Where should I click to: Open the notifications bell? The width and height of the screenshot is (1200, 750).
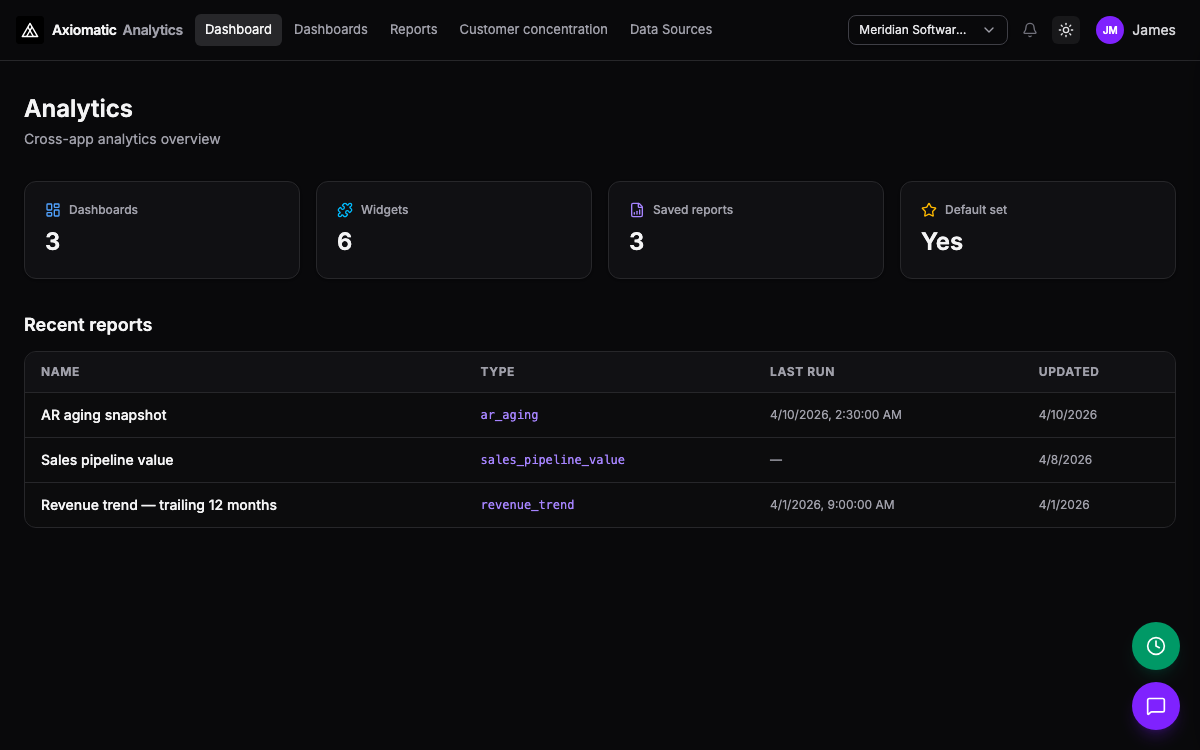1030,30
